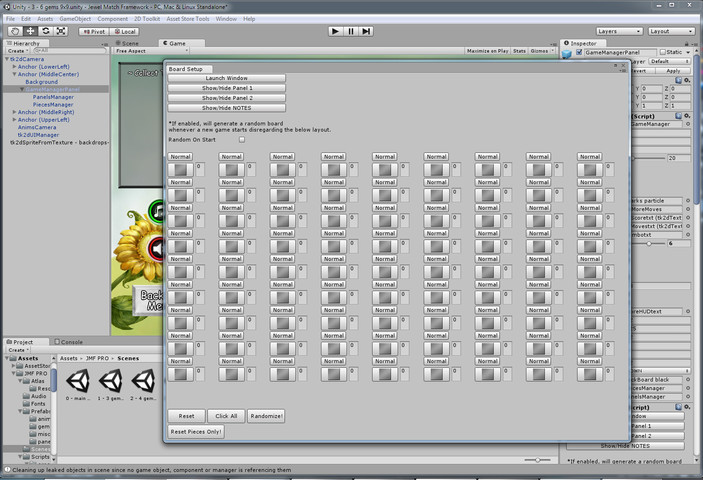Adjust the Project thumbnail size slider
The height and width of the screenshot is (480, 703).
[538, 460]
